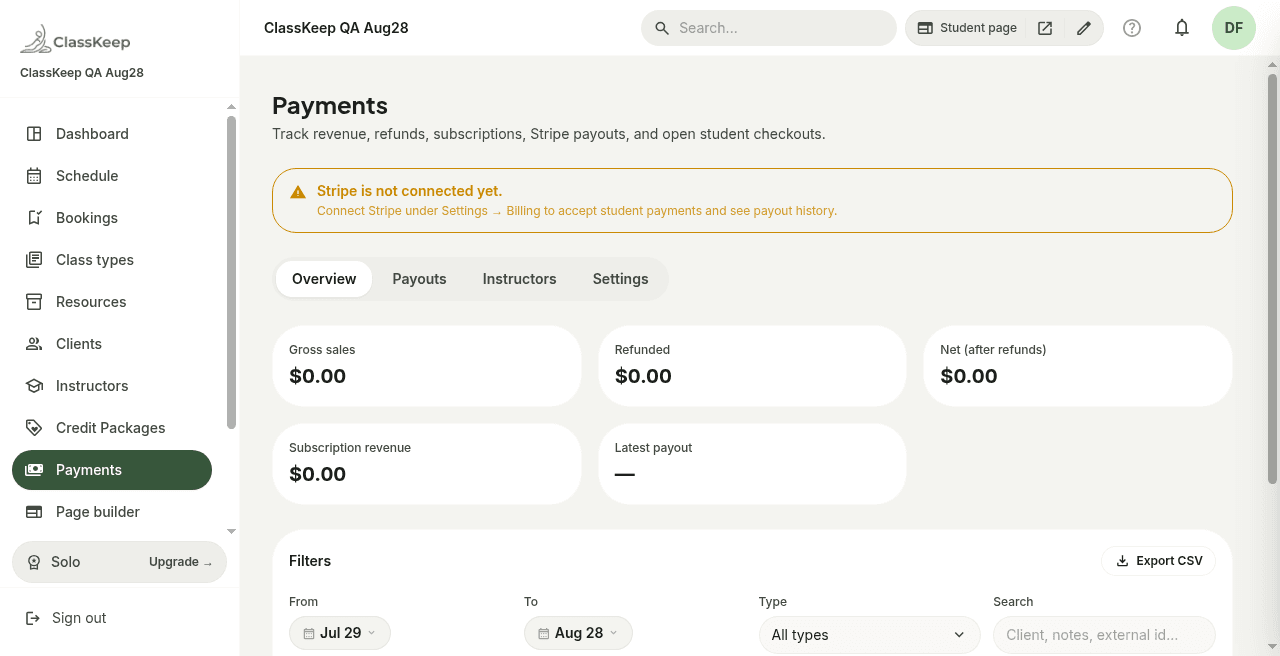Click the sidebar scroll up arrow
This screenshot has height=656, width=1280.
coord(231,107)
